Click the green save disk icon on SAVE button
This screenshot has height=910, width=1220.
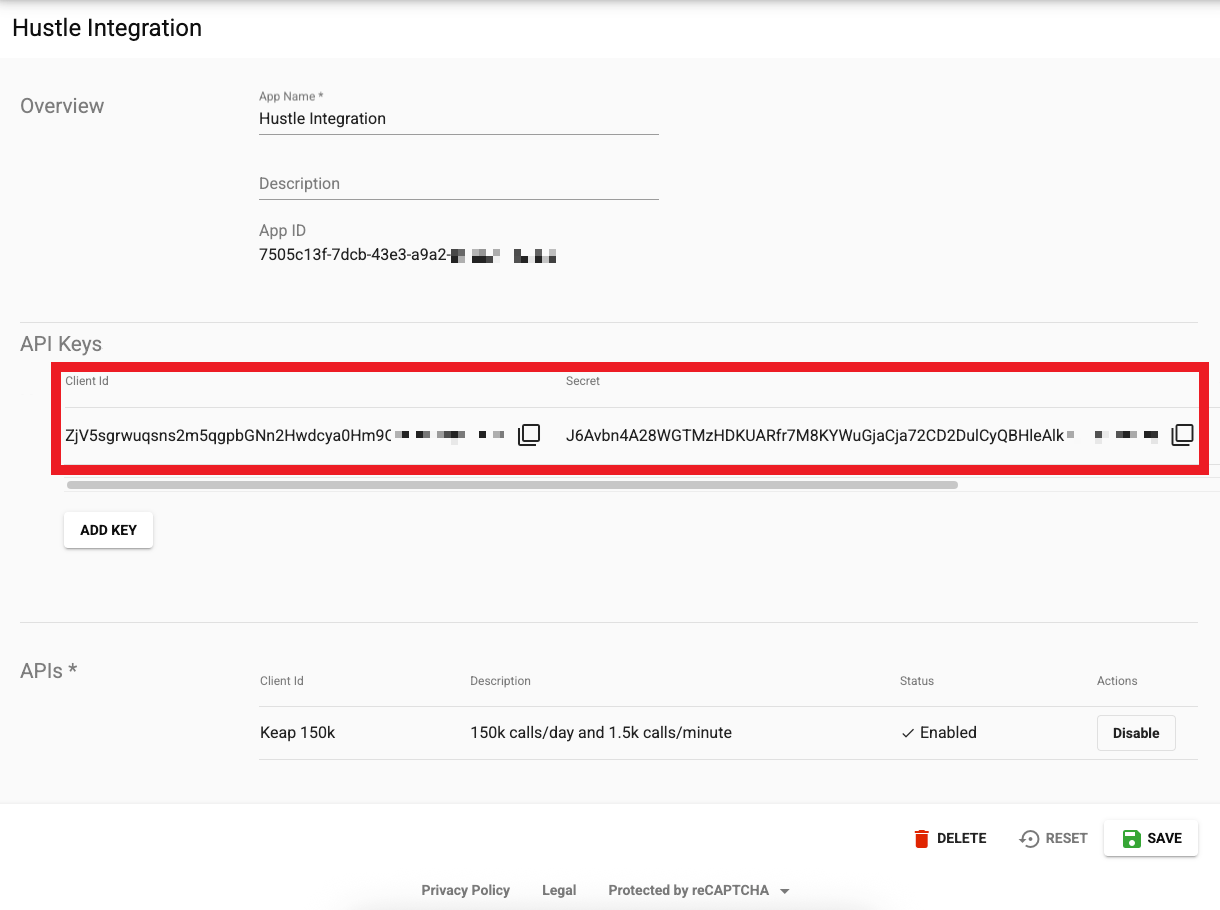[x=1131, y=838]
